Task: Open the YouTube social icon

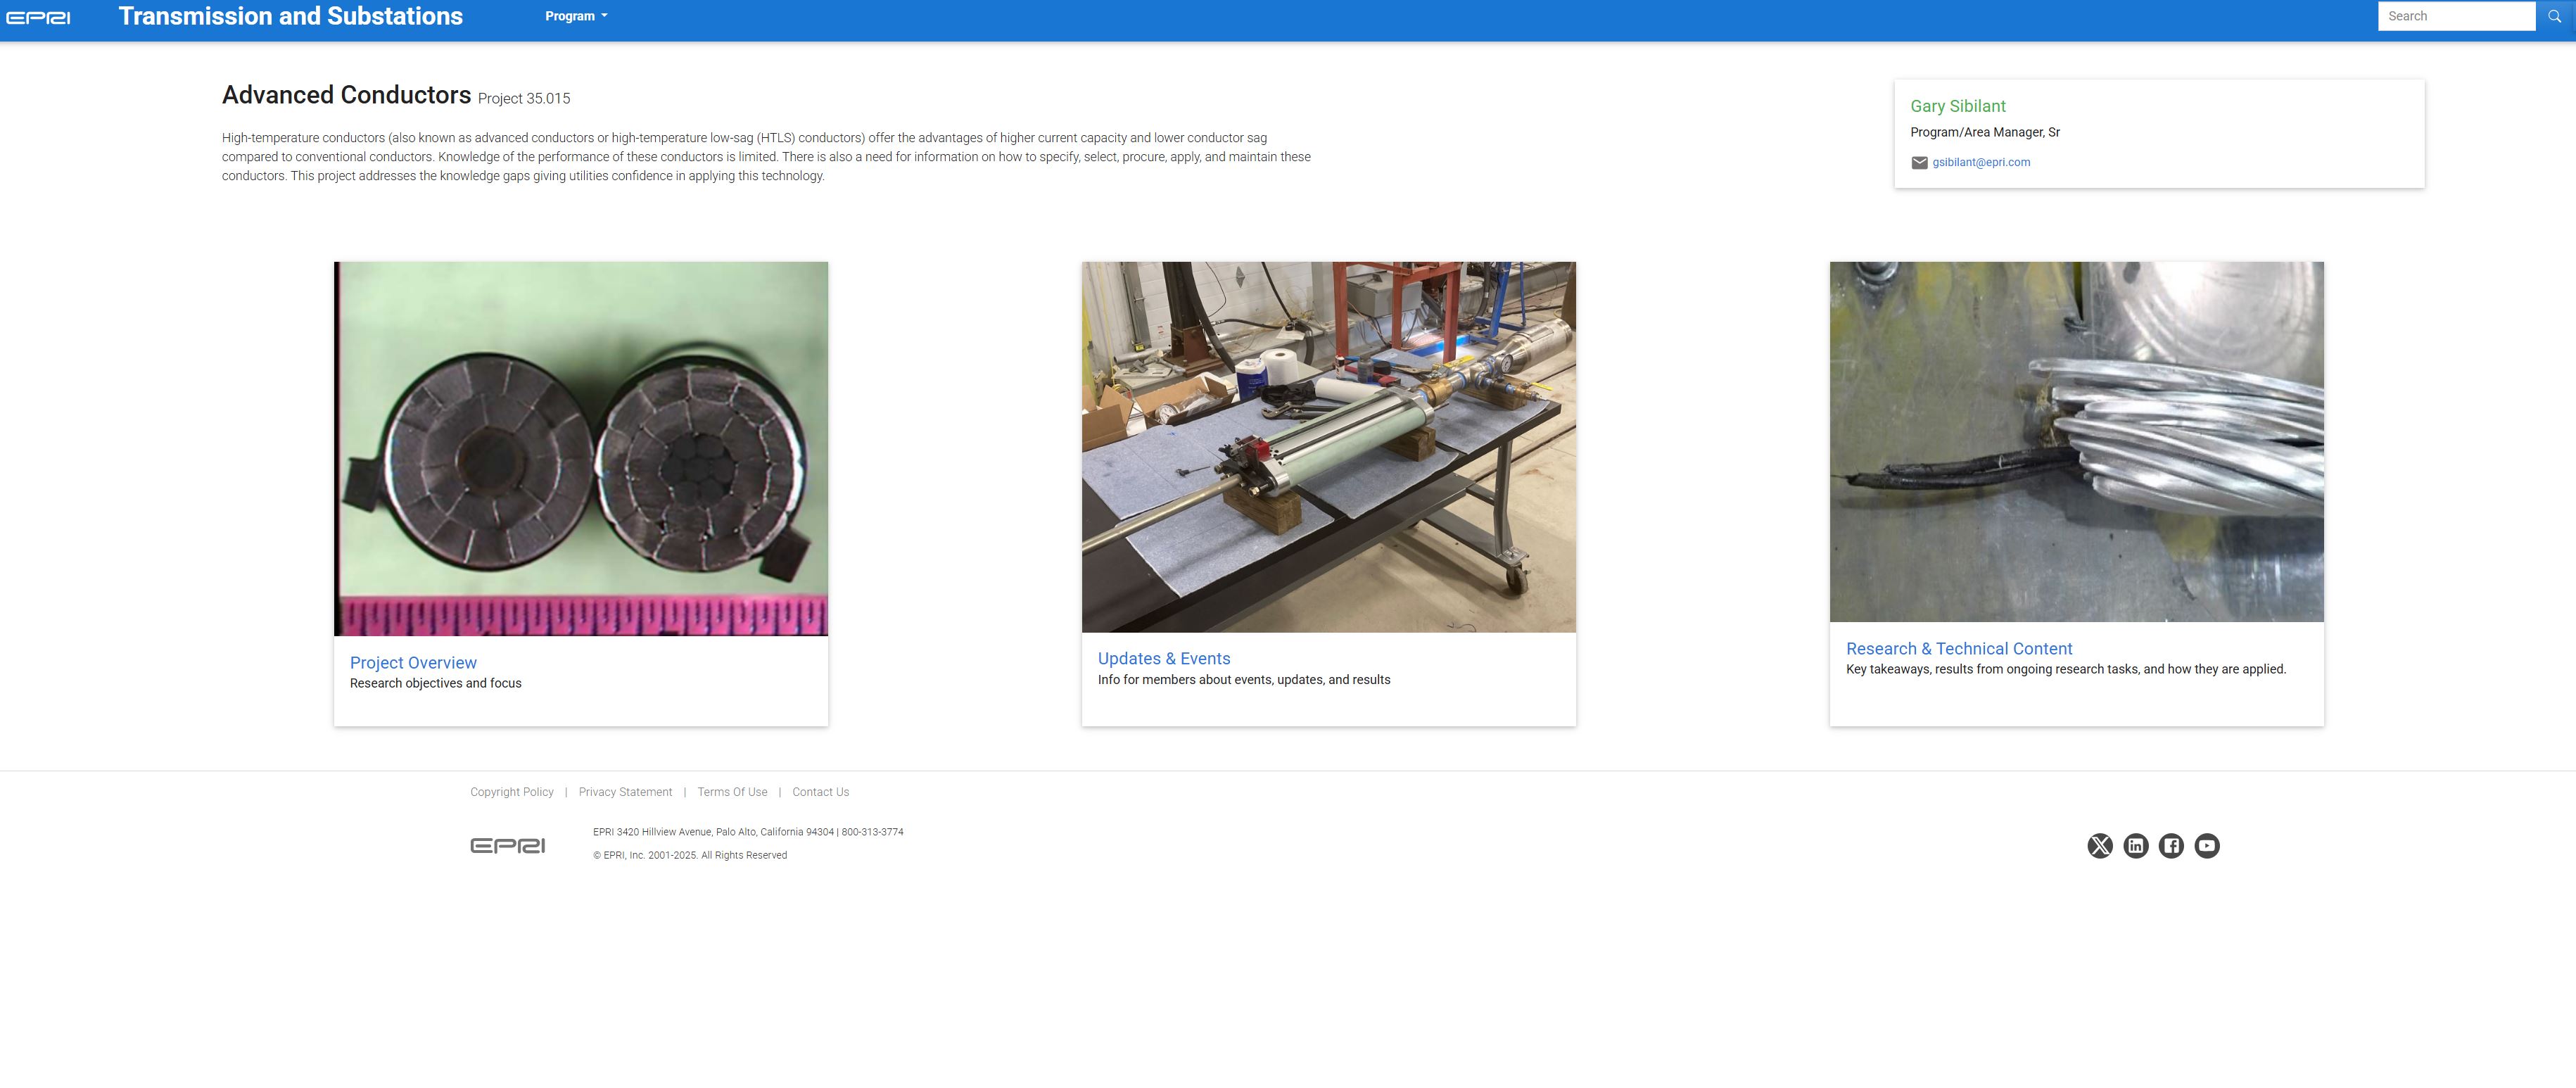Action: coord(2206,846)
